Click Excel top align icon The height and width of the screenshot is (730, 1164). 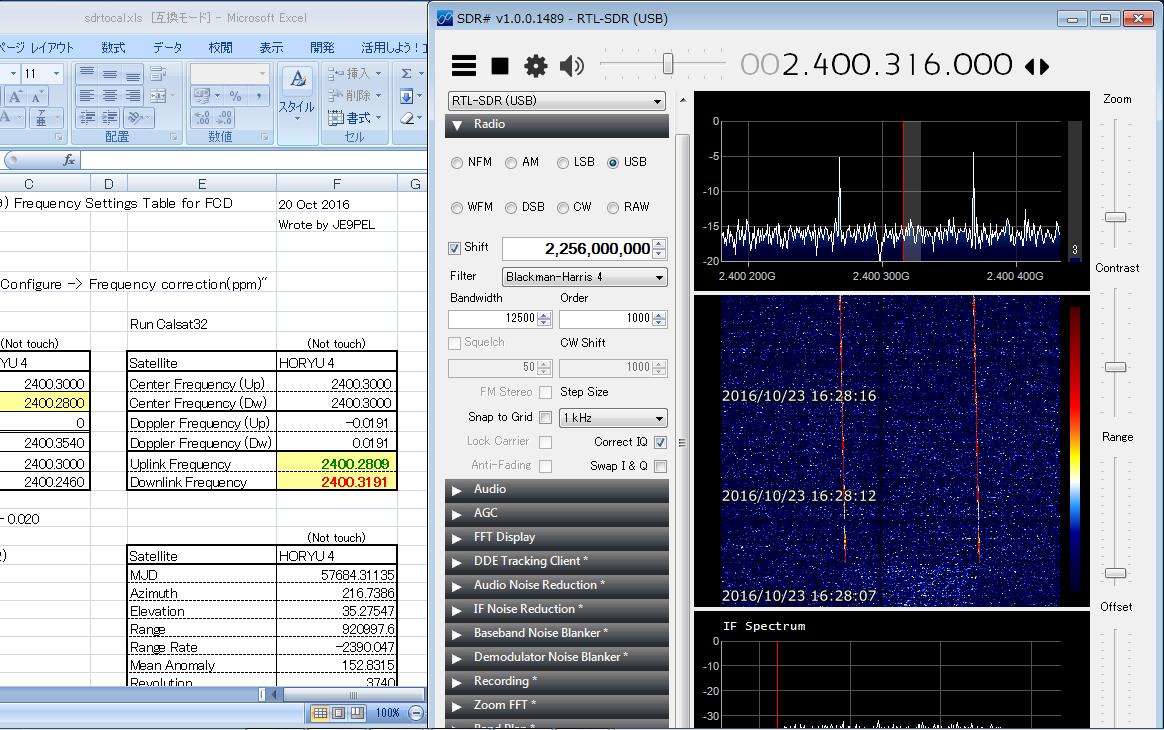(x=87, y=74)
